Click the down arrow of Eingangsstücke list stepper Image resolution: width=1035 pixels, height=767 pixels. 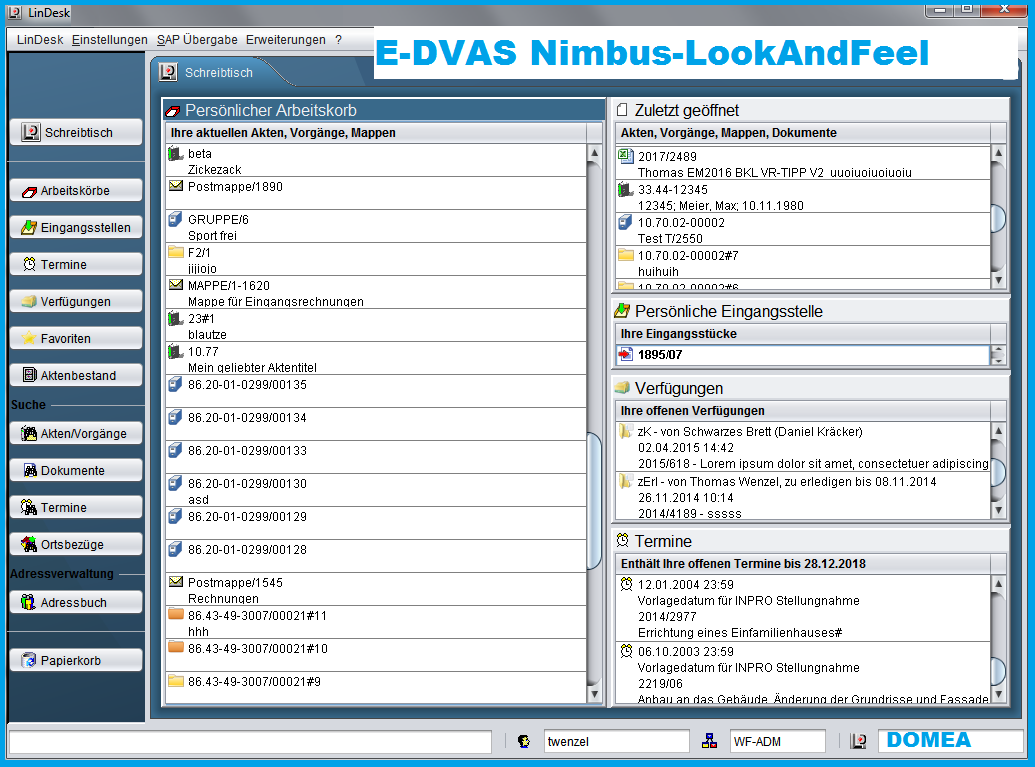pyautogui.click(x=997, y=360)
